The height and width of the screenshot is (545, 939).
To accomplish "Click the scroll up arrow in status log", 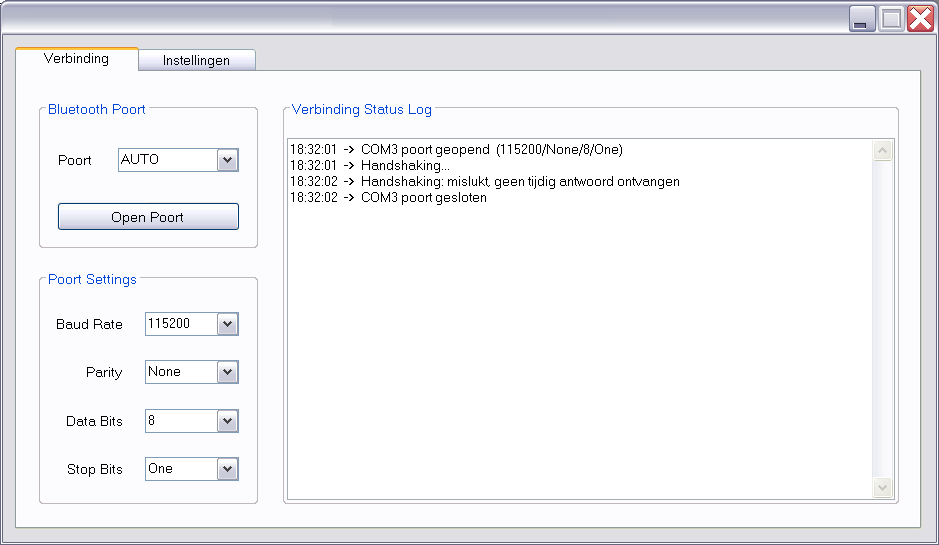I will pyautogui.click(x=882, y=151).
